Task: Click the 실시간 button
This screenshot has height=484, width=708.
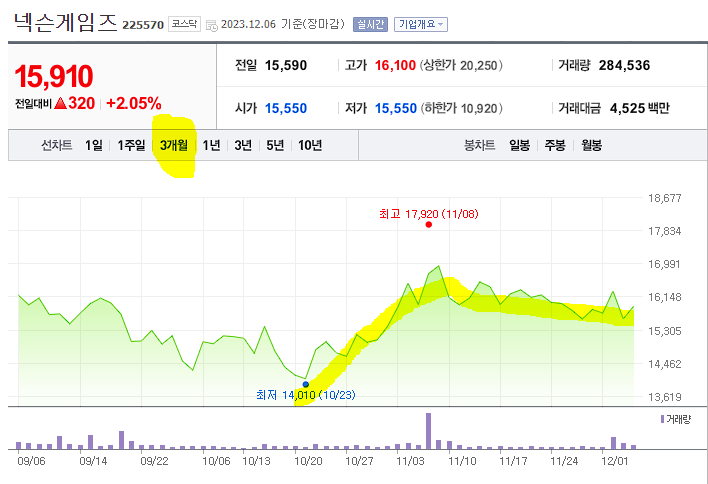Action: click(x=370, y=24)
